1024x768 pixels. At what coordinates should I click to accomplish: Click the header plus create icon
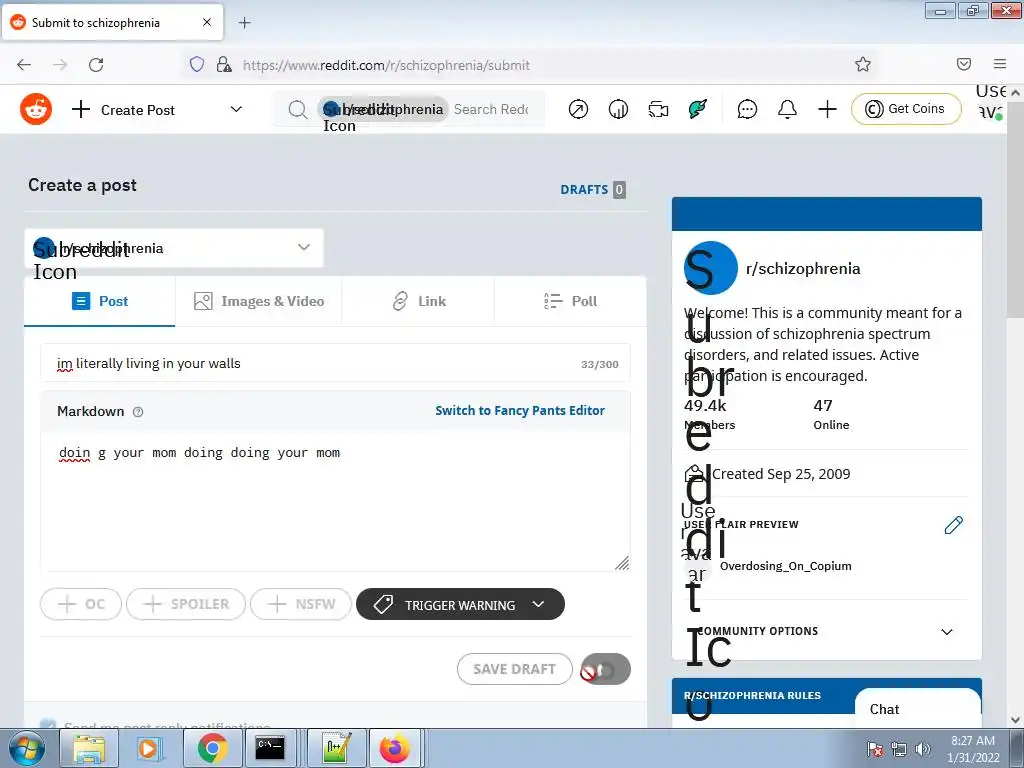point(827,109)
